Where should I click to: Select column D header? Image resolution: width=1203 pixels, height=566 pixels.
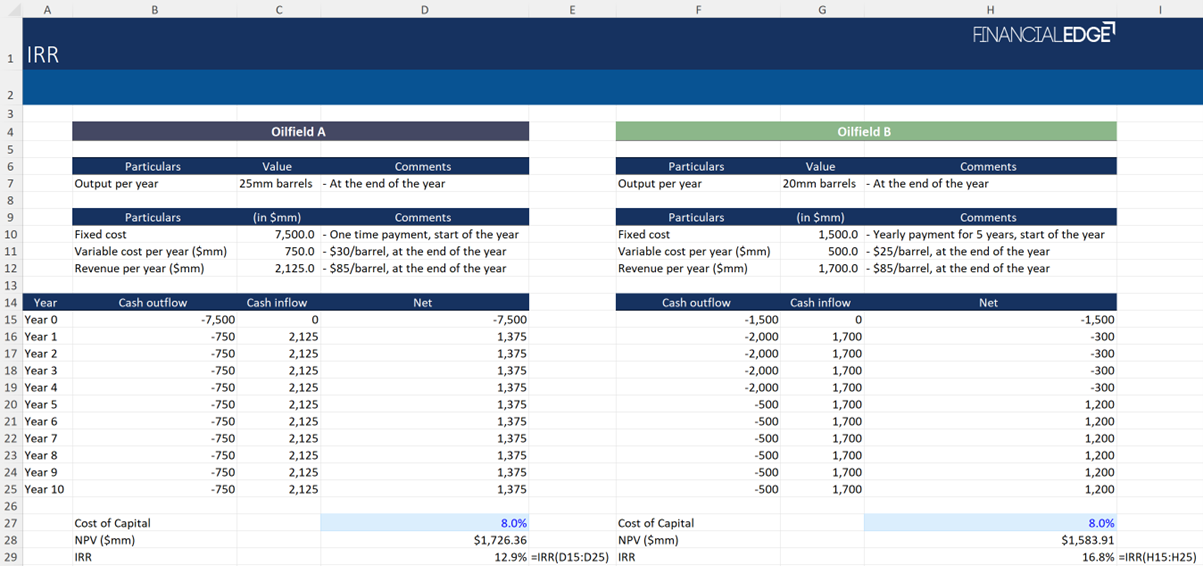424,9
